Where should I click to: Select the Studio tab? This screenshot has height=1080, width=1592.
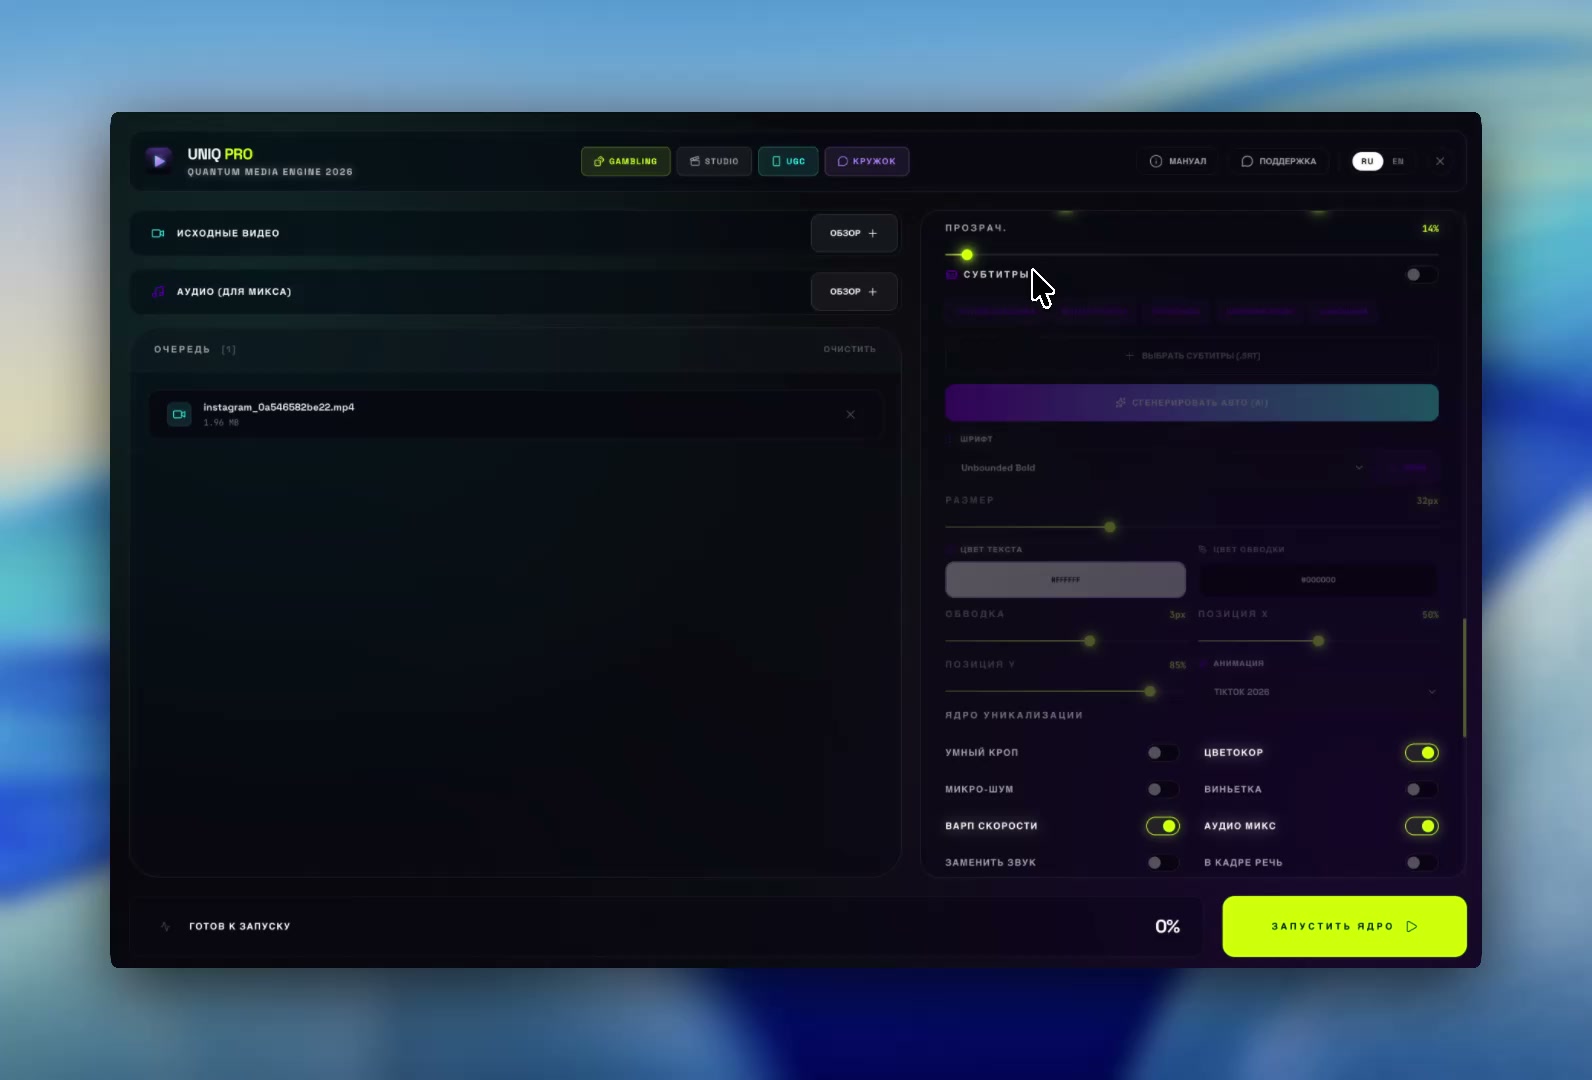coord(714,161)
